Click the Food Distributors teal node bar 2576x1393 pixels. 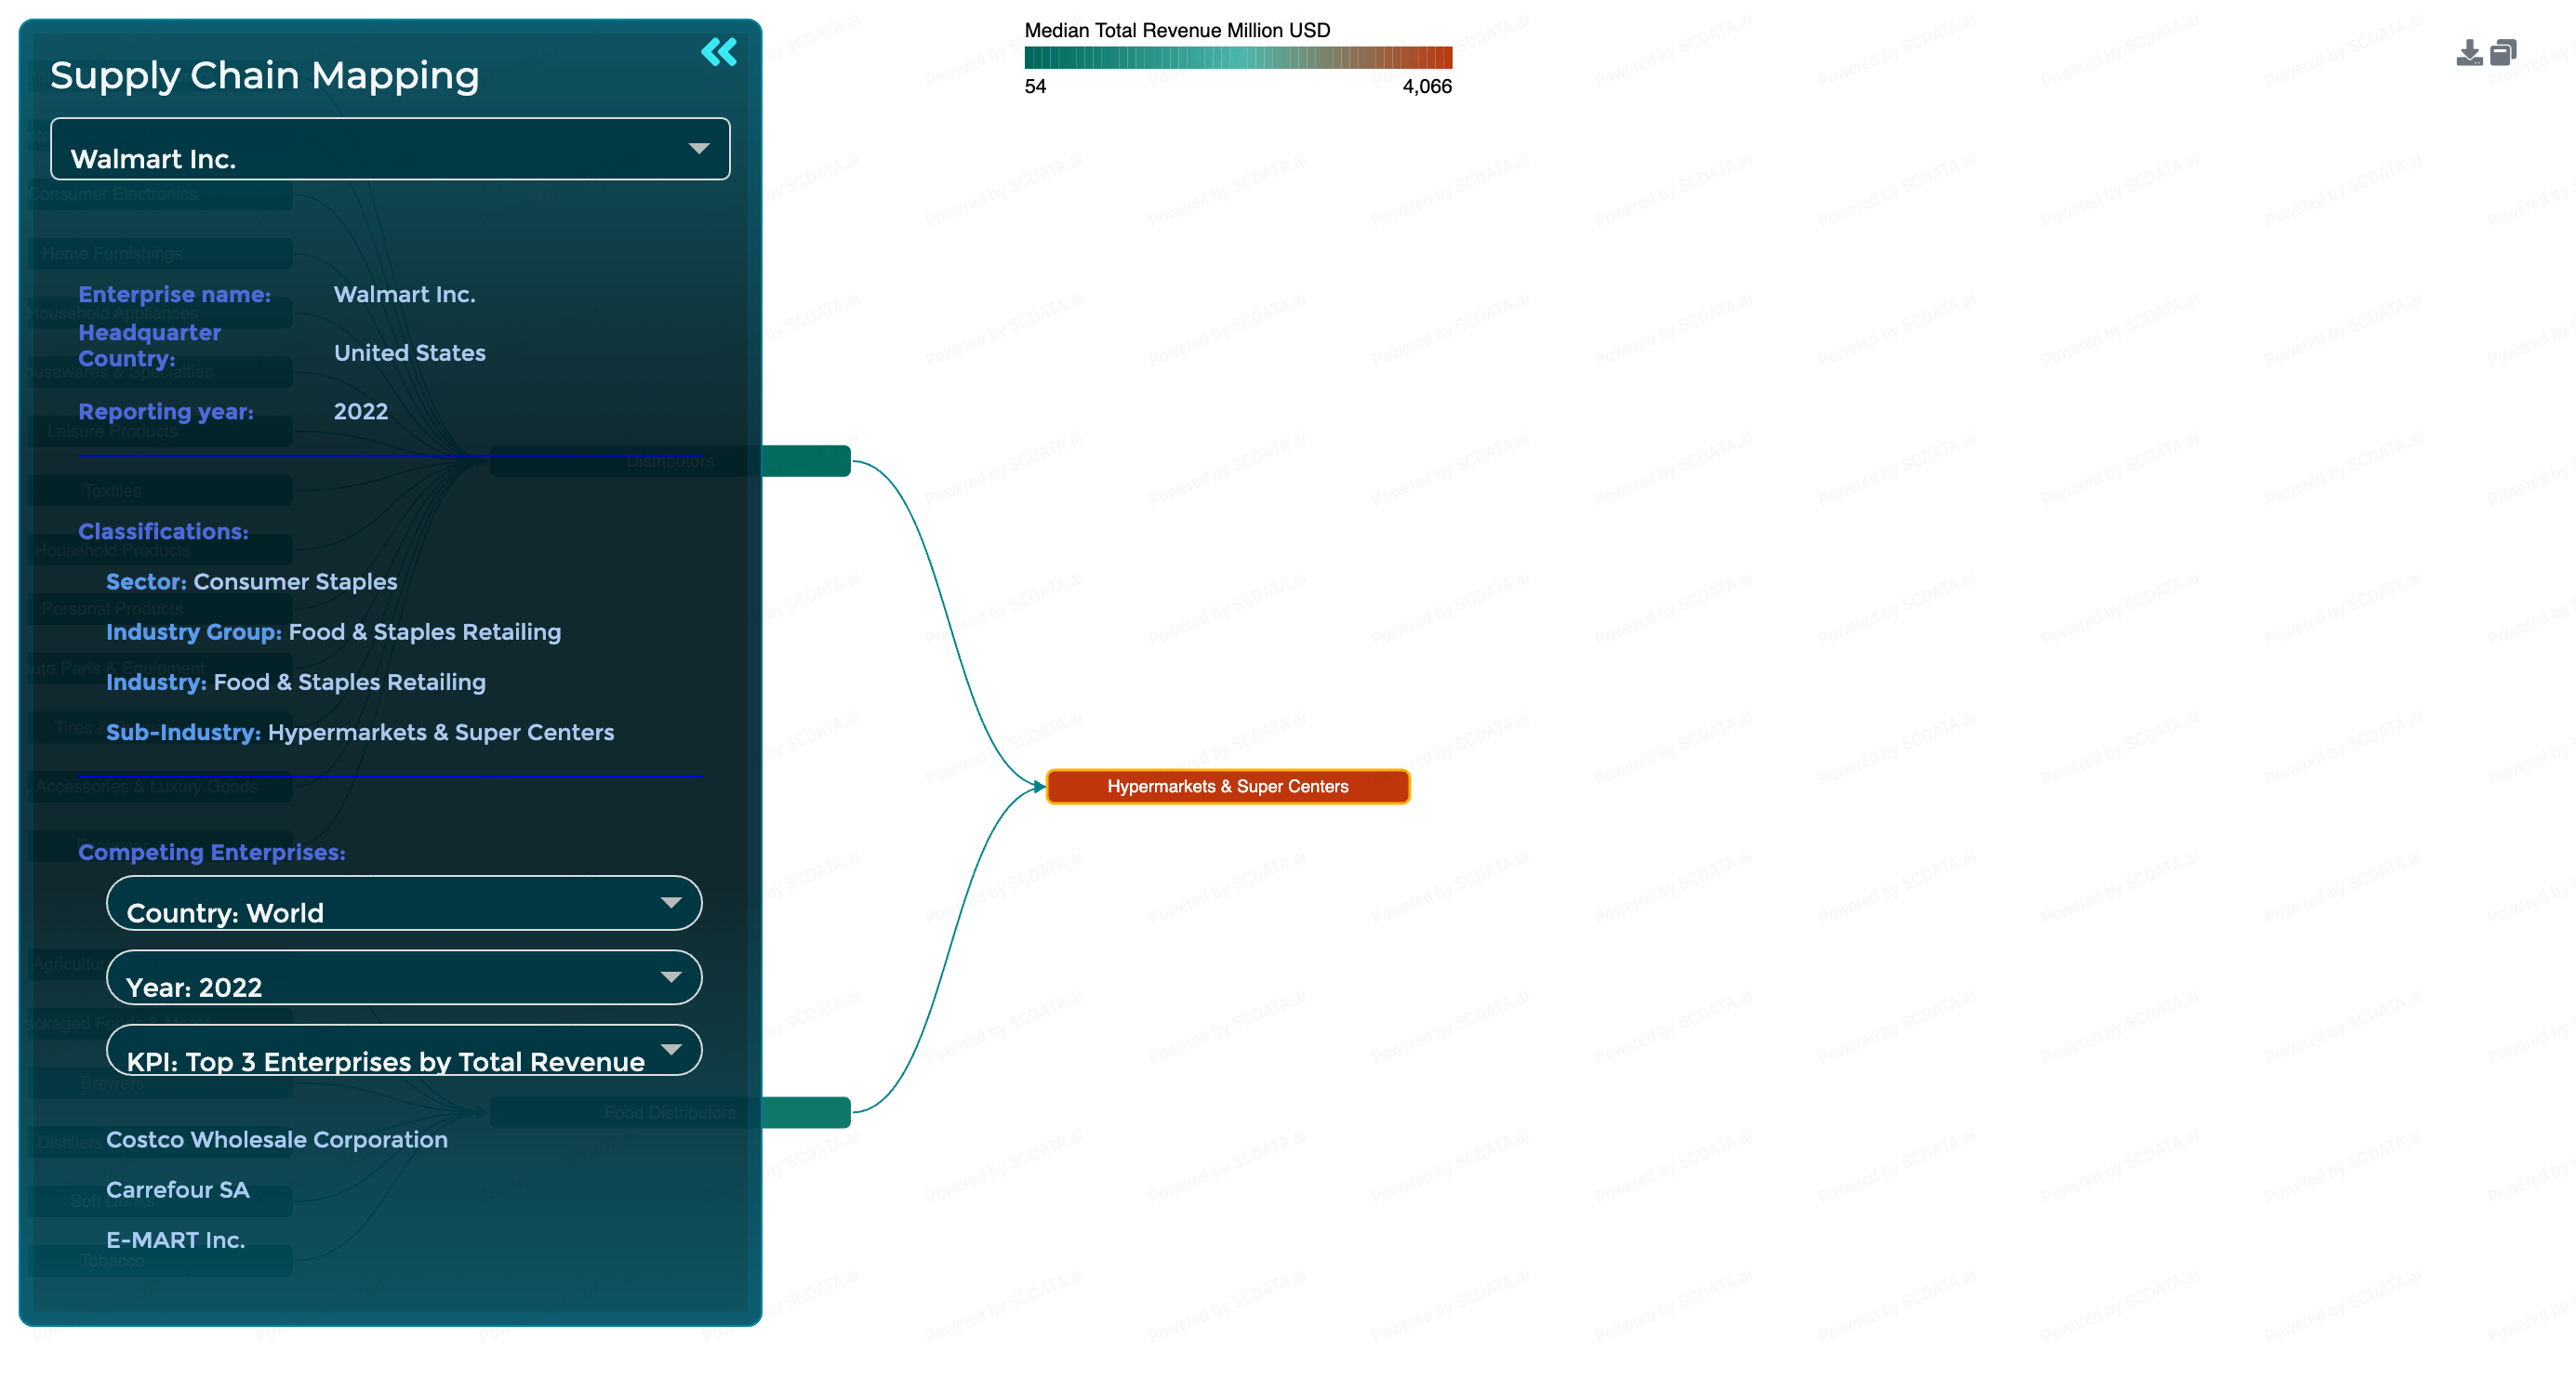pyautogui.click(x=805, y=1112)
